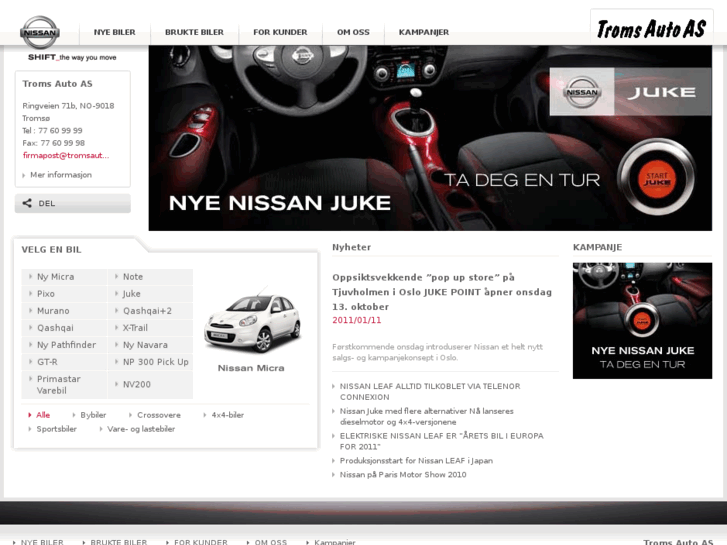The height and width of the screenshot is (545, 727).
Task: Click the Nyheter section heading
Action: click(351, 247)
